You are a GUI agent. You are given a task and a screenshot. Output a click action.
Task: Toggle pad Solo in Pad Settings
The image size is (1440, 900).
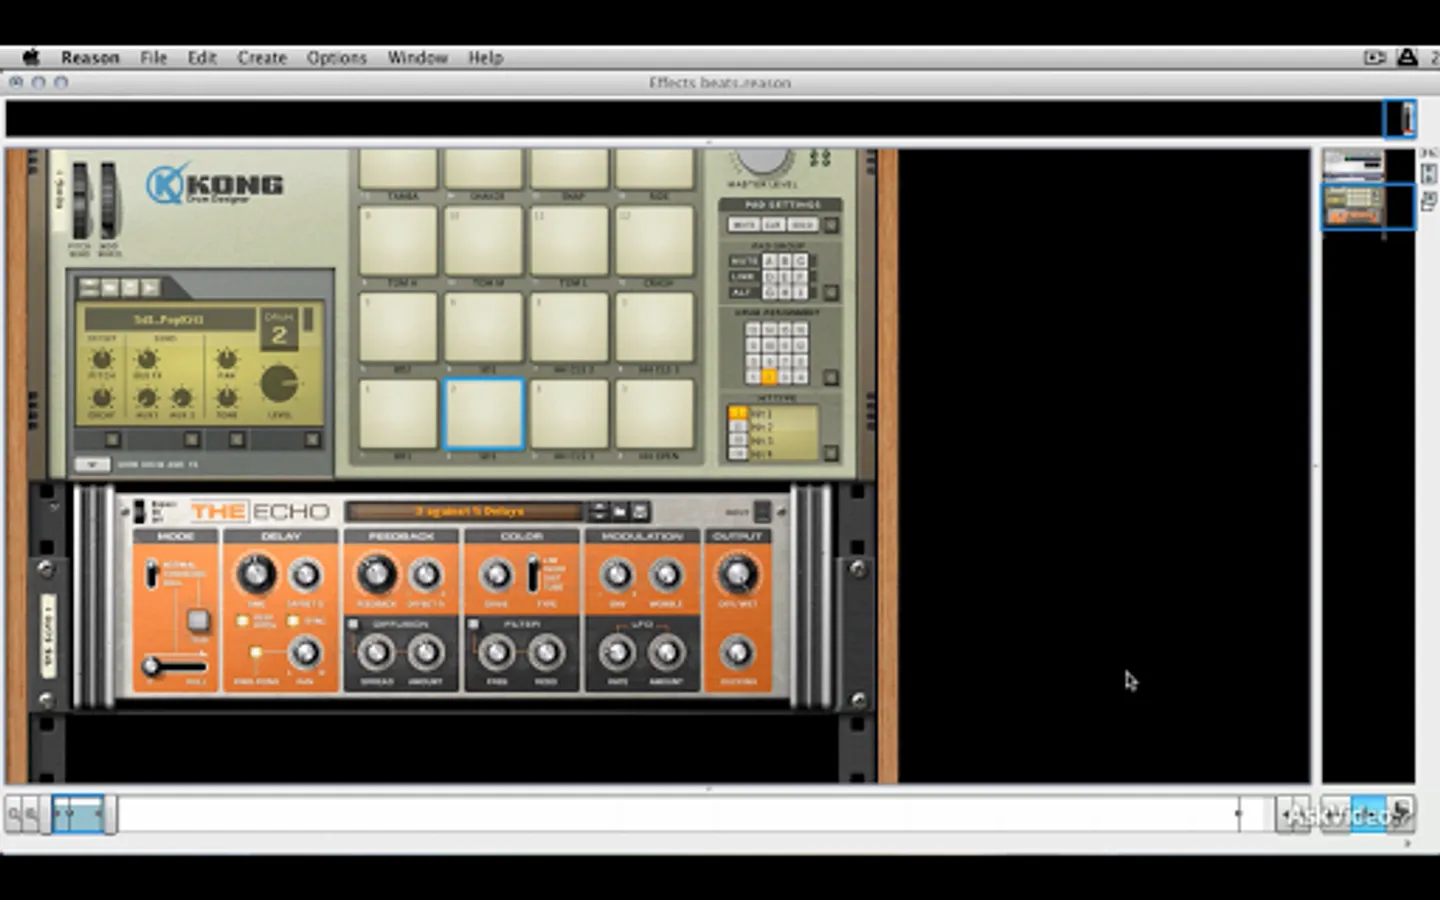coord(803,225)
